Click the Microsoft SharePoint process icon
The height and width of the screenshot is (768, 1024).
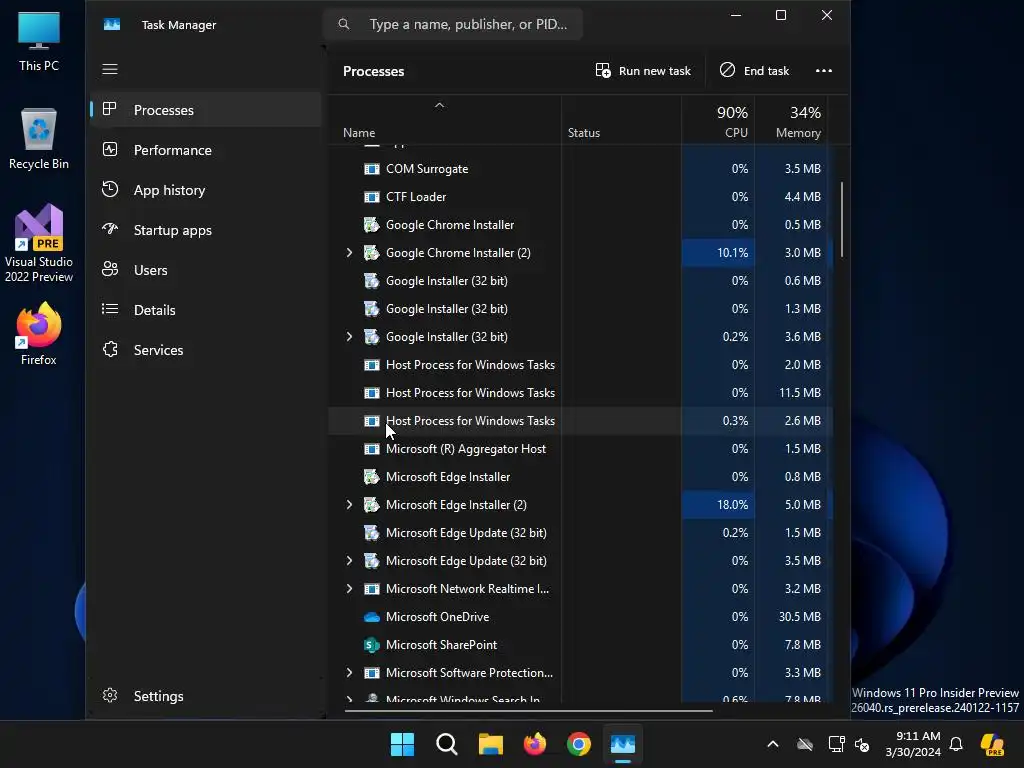tap(372, 645)
